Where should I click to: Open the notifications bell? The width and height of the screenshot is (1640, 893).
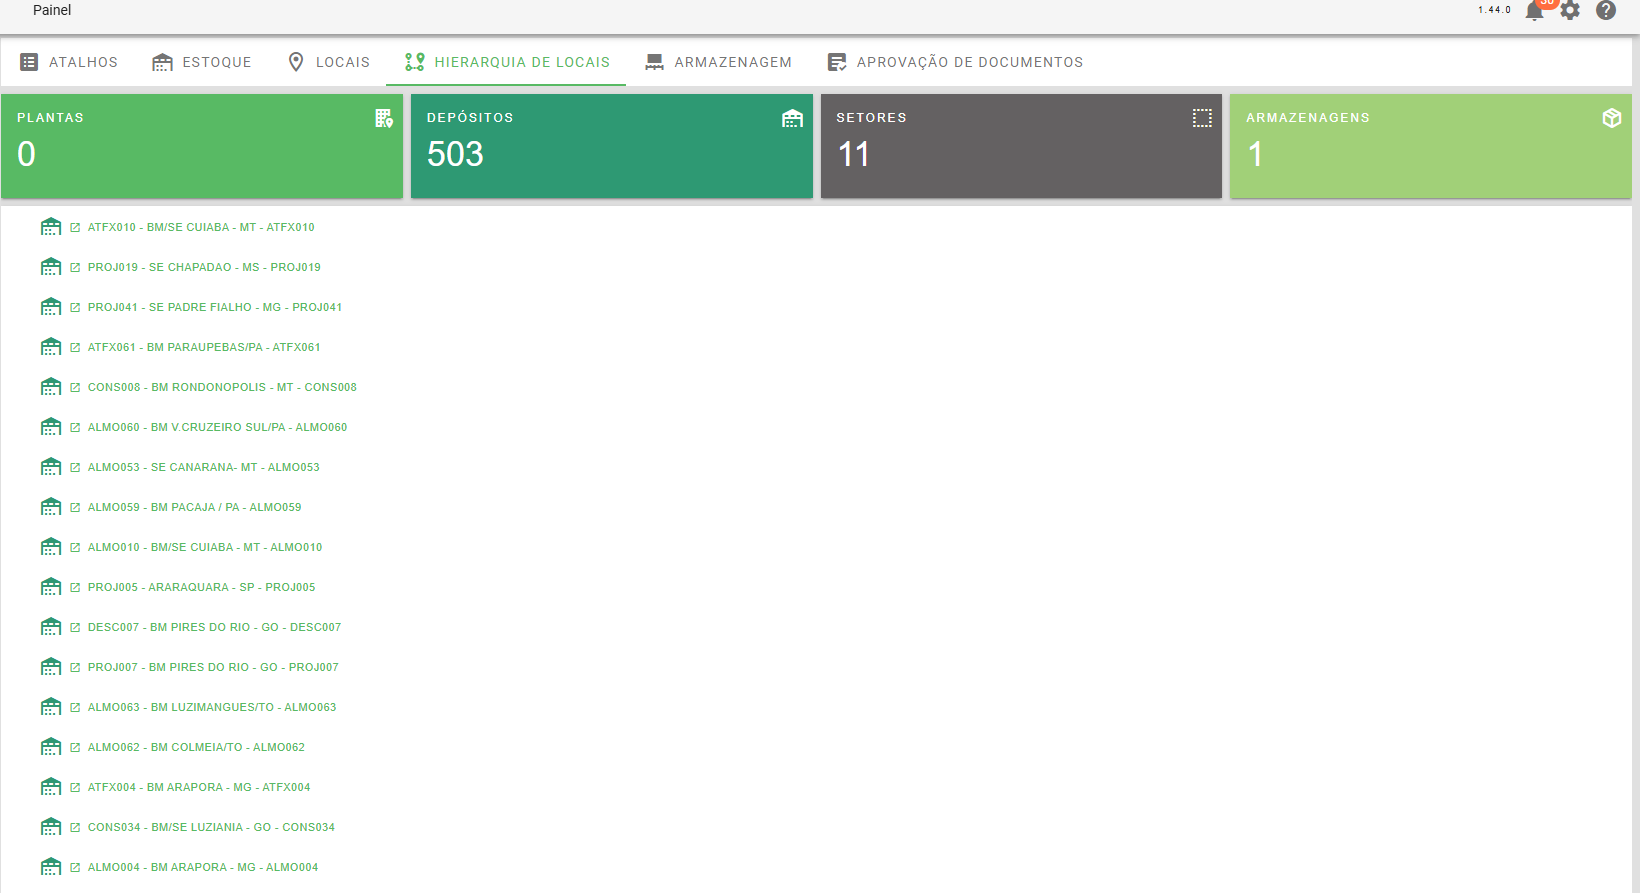click(x=1535, y=11)
